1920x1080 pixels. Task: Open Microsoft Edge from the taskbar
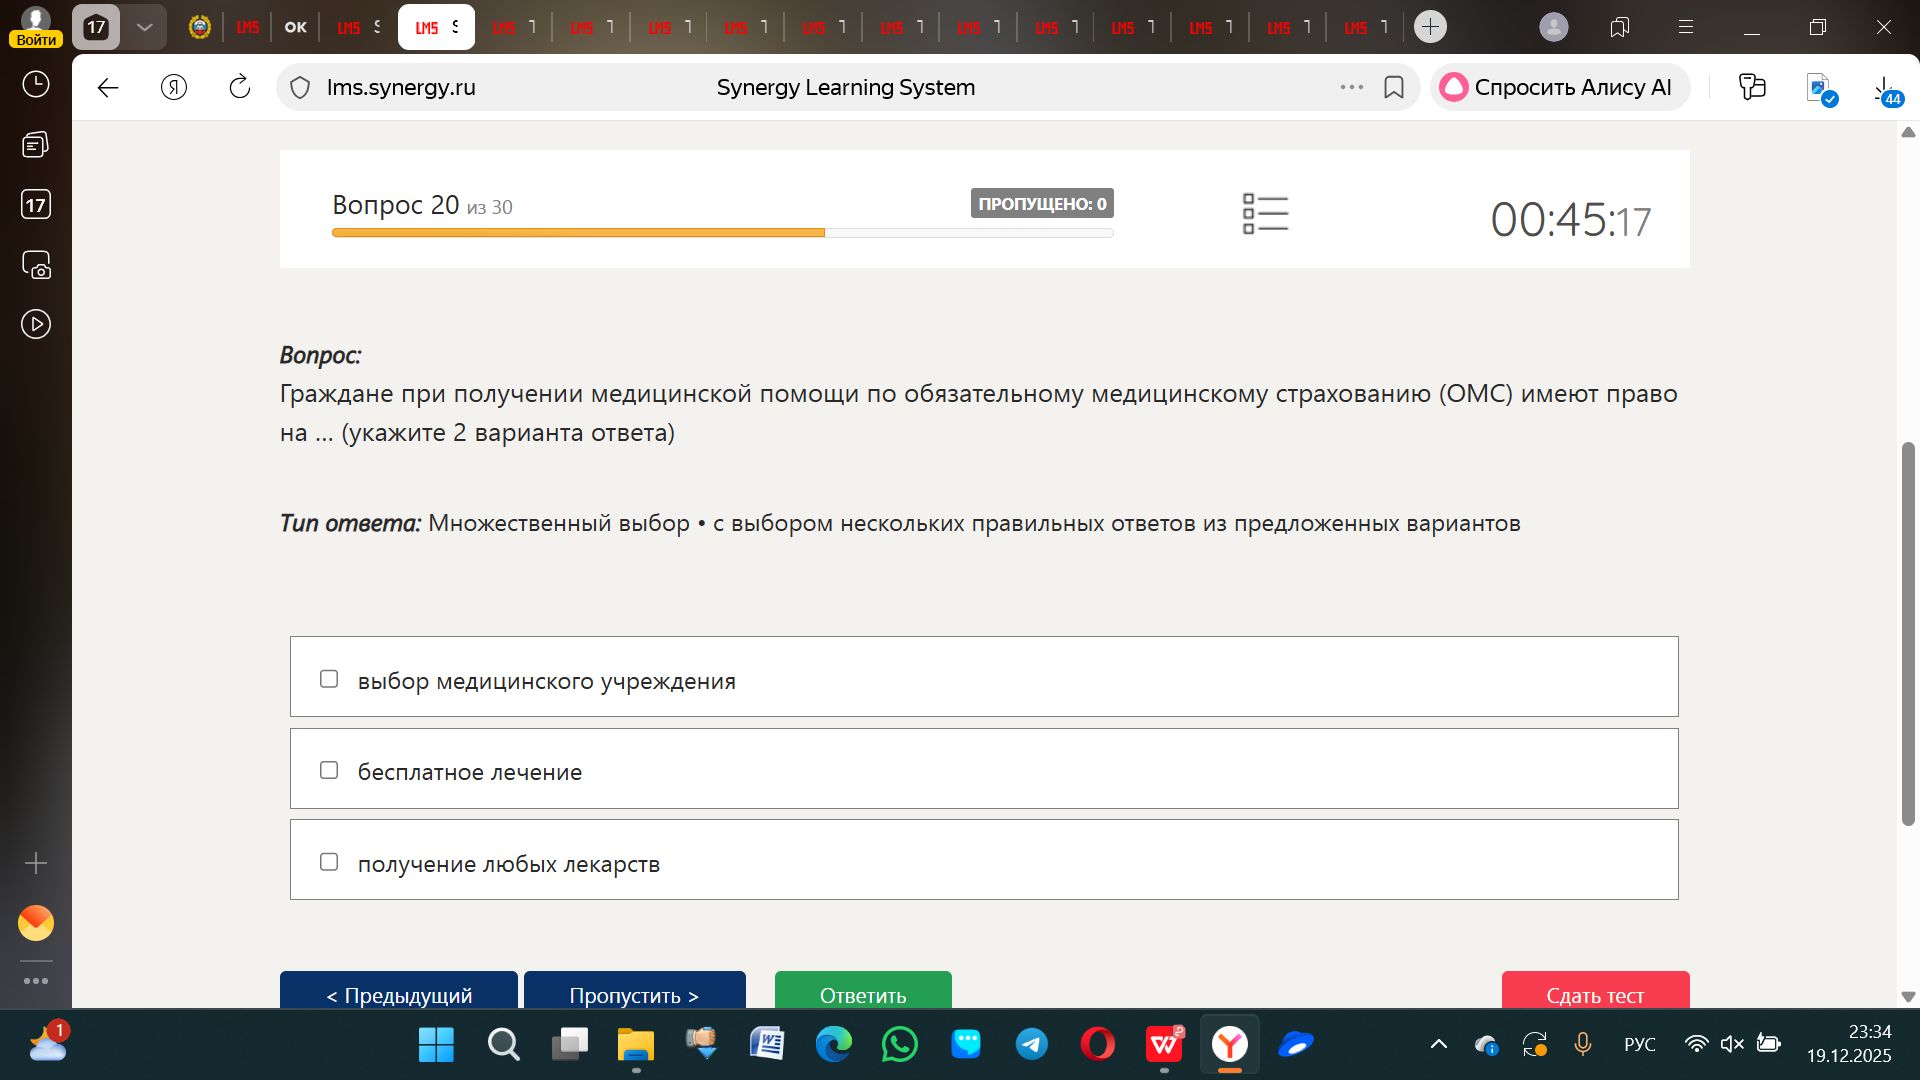pos(833,1045)
